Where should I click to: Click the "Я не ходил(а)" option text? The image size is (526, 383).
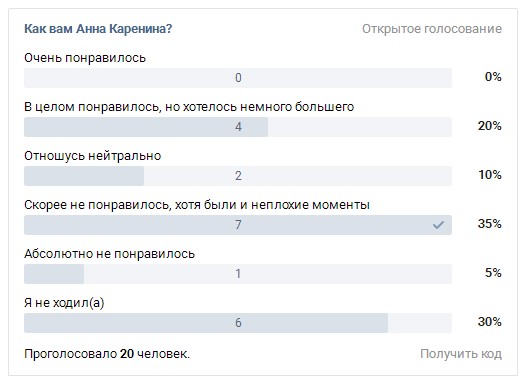pos(64,303)
